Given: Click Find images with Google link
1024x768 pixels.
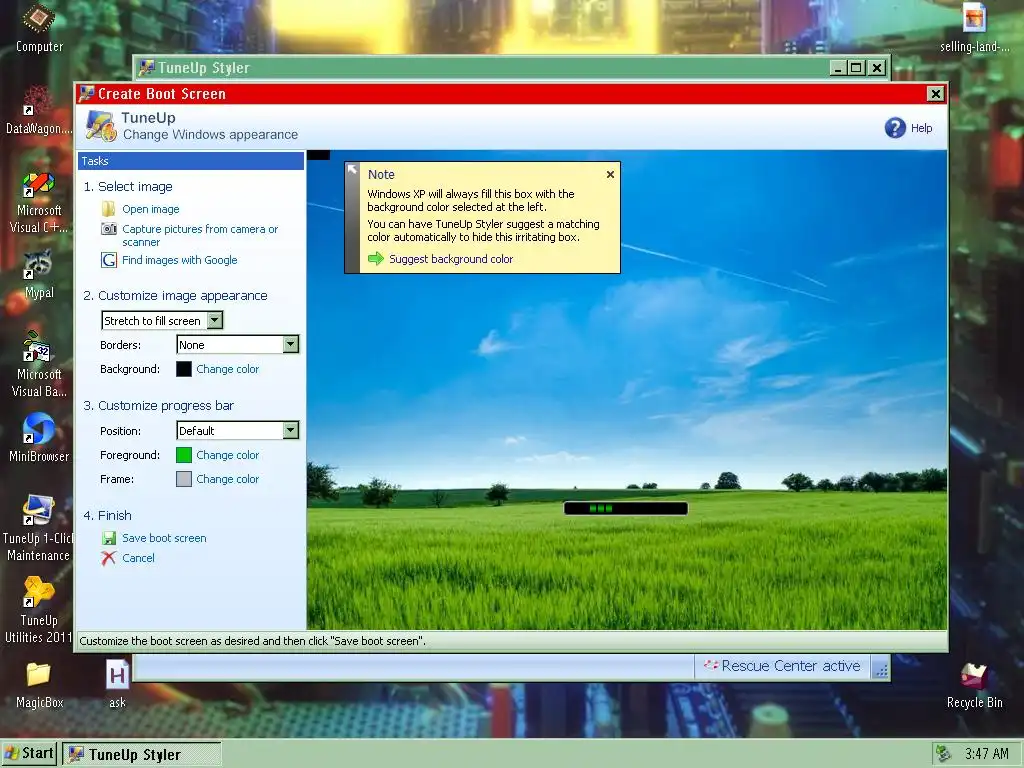Looking at the screenshot, I should (x=180, y=260).
